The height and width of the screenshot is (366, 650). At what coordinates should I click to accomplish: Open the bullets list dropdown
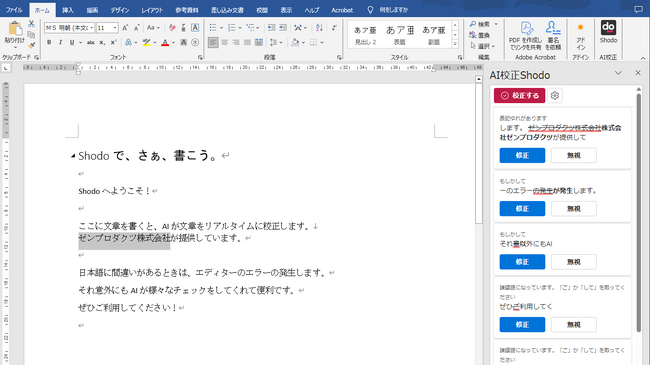tap(221, 28)
